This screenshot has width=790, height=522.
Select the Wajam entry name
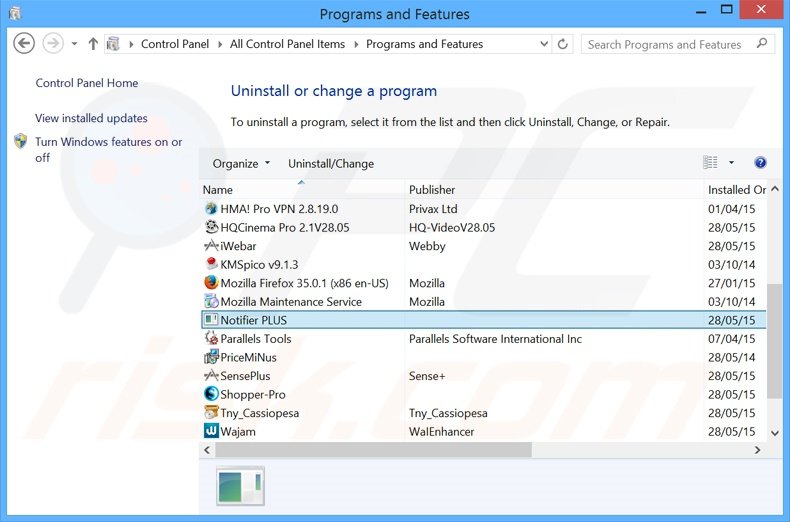(x=238, y=432)
